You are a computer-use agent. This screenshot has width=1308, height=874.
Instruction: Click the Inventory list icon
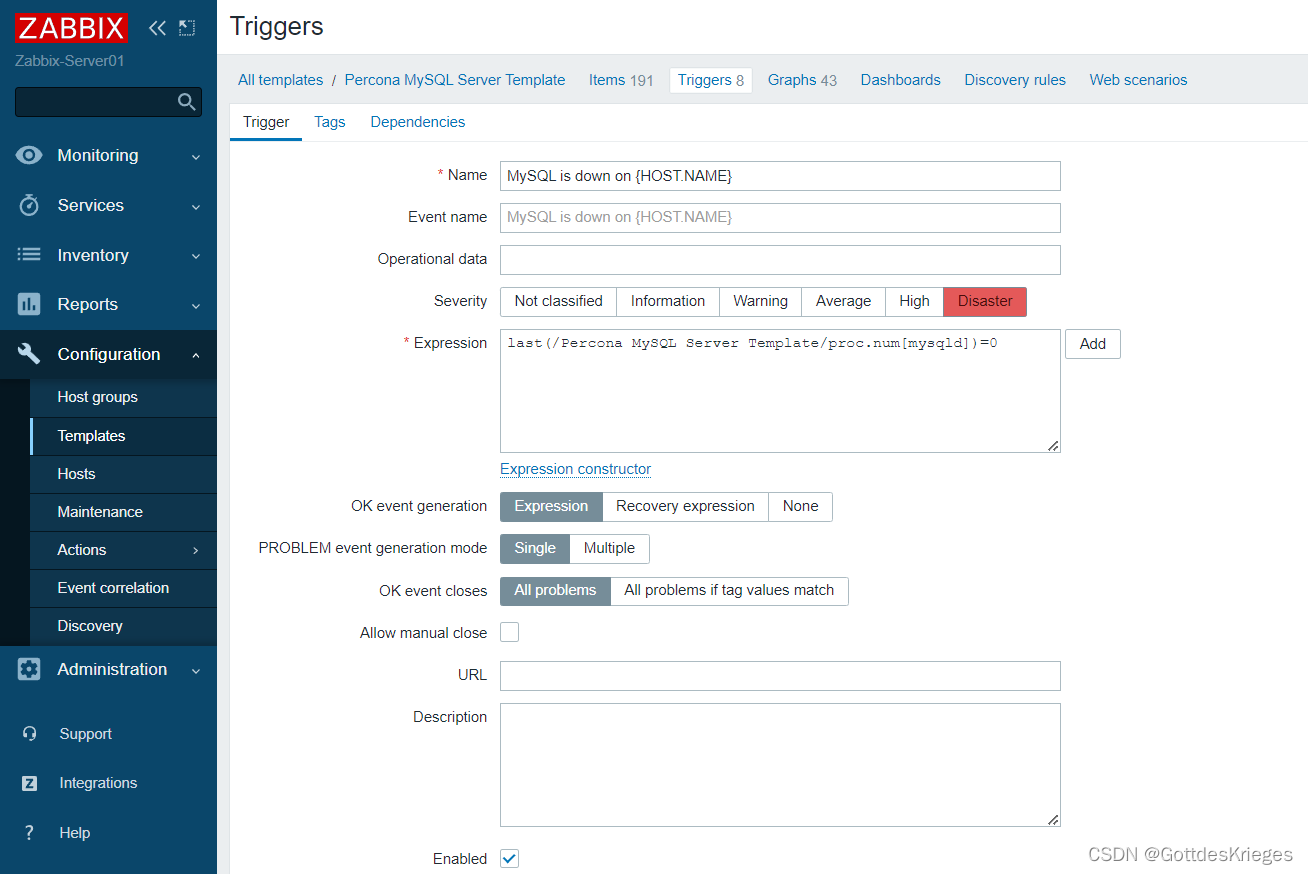[x=29, y=255]
